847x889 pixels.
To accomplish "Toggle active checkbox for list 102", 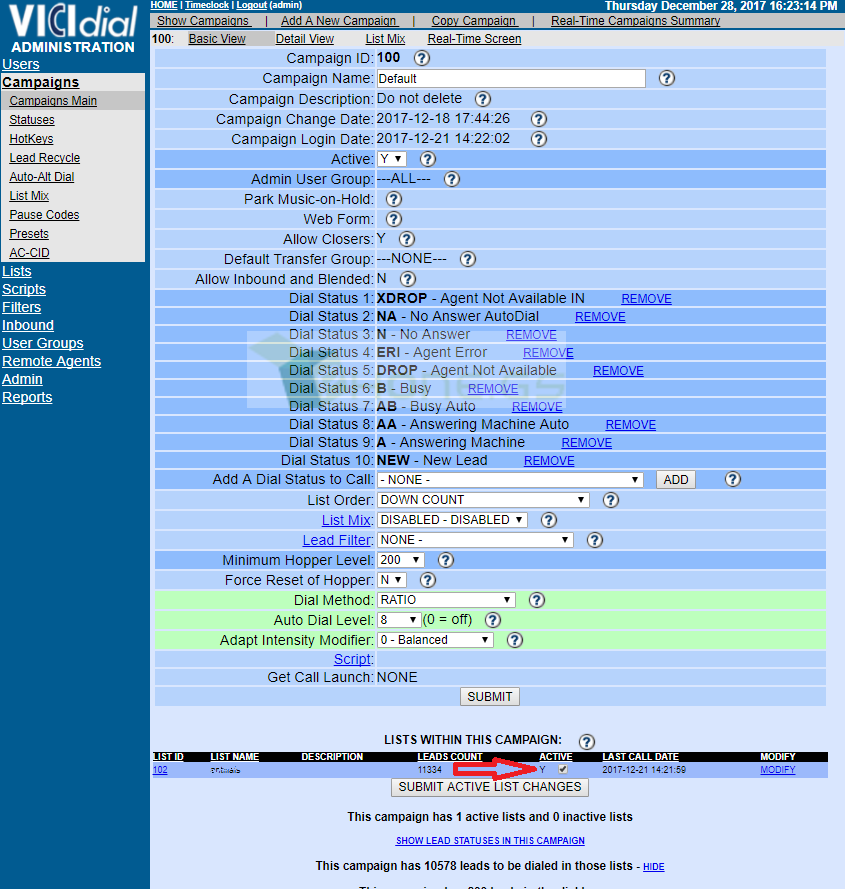I will tap(562, 769).
